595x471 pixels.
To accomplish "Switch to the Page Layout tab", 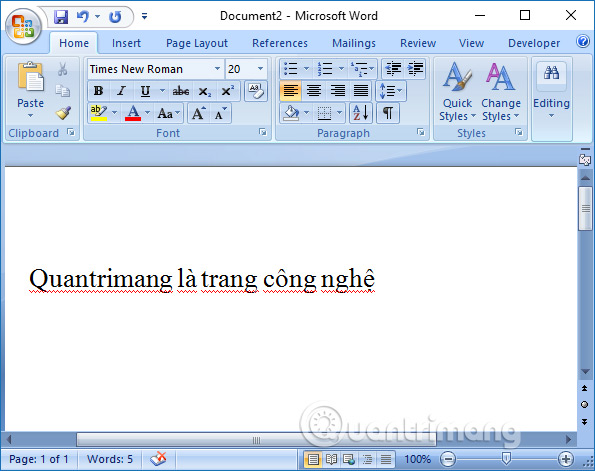I will coord(197,43).
